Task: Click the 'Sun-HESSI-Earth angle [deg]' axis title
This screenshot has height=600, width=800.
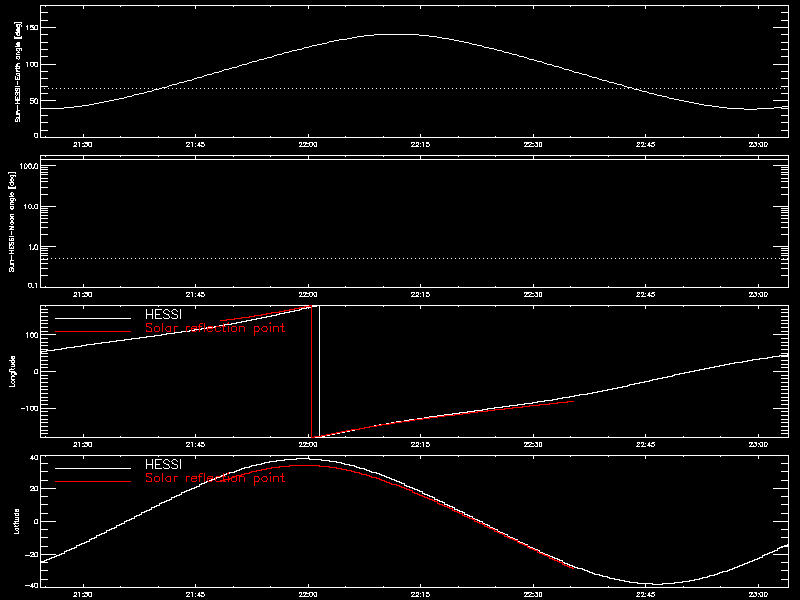Action: 18,71
